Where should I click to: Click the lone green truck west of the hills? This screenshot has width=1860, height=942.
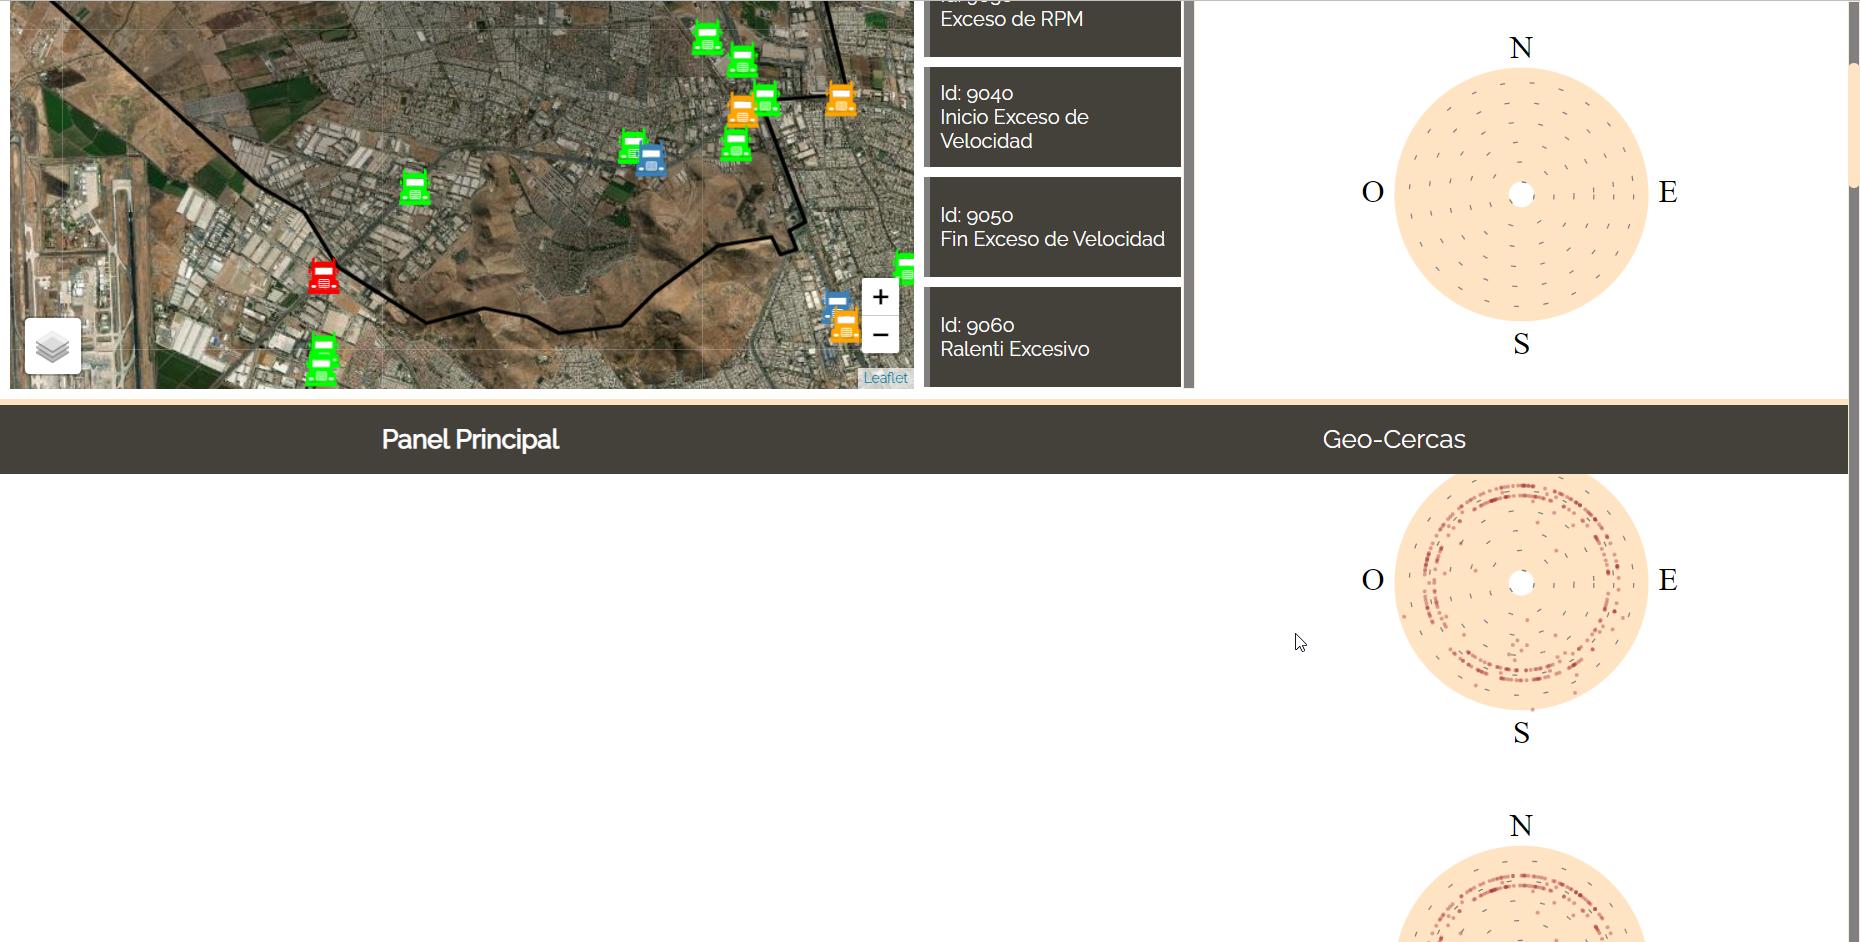pos(415,188)
